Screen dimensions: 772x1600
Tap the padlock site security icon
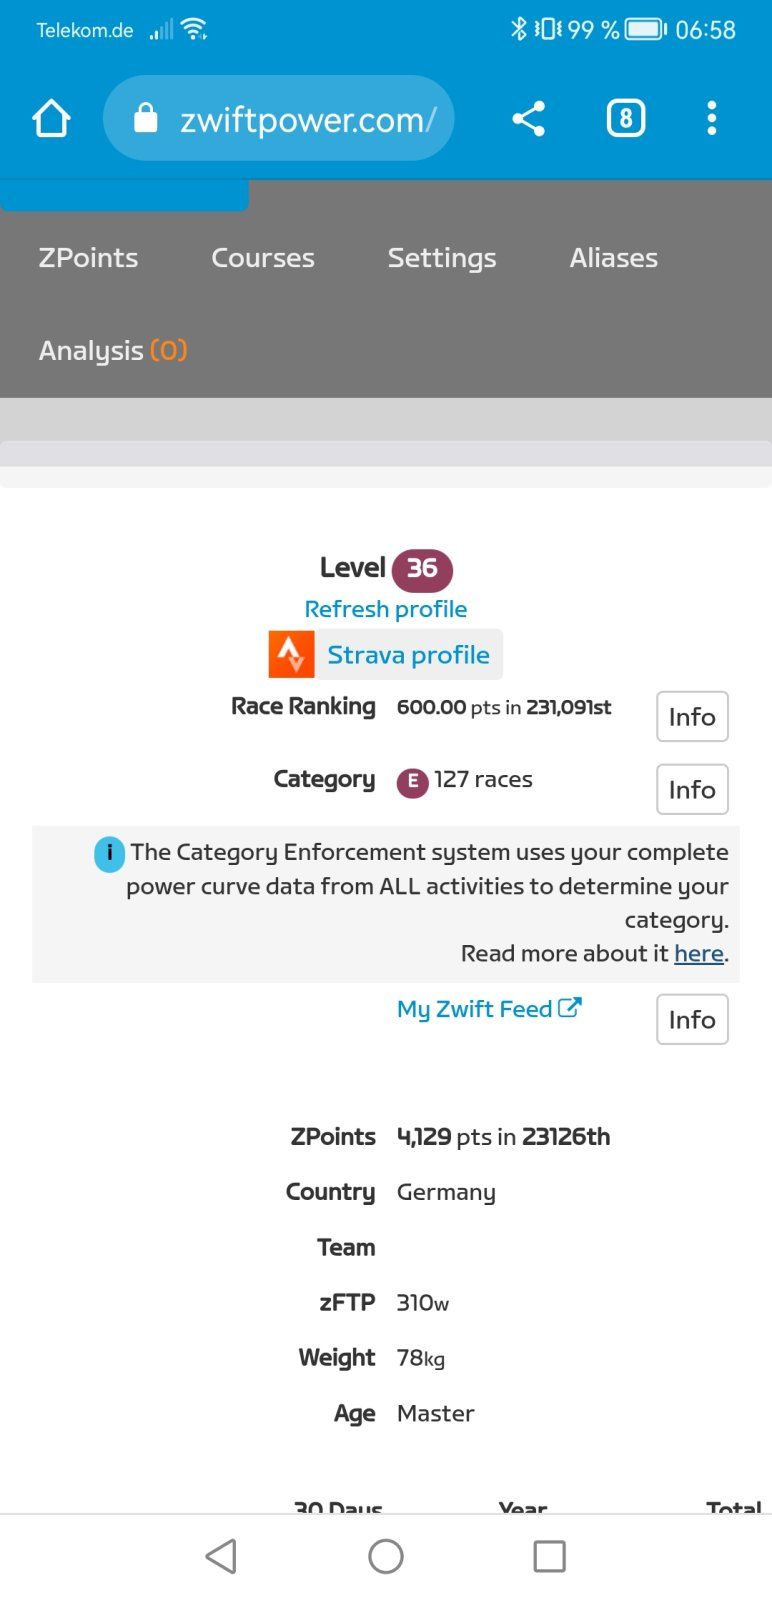146,119
